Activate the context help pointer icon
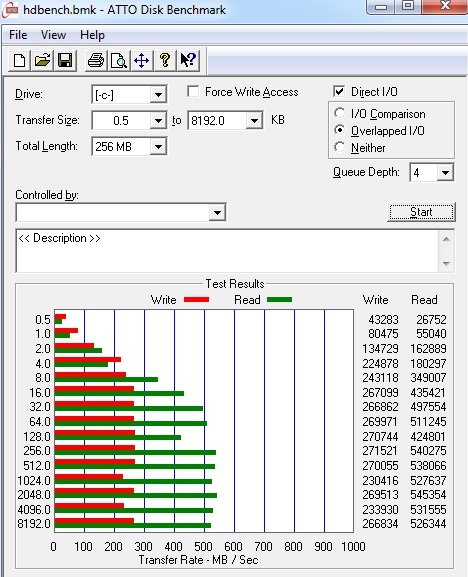 [188, 60]
